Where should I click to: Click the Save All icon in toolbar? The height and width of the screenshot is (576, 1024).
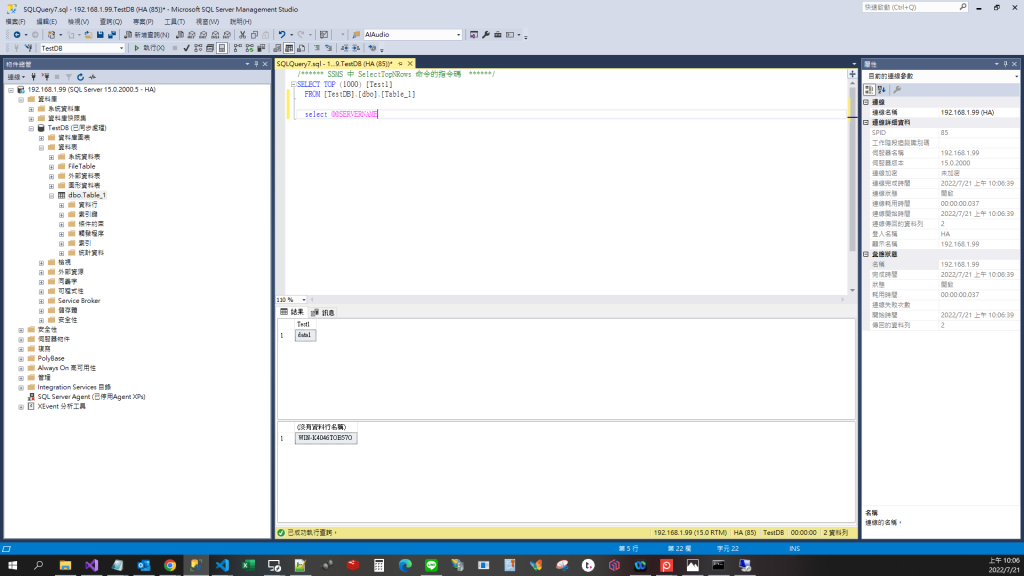112,35
